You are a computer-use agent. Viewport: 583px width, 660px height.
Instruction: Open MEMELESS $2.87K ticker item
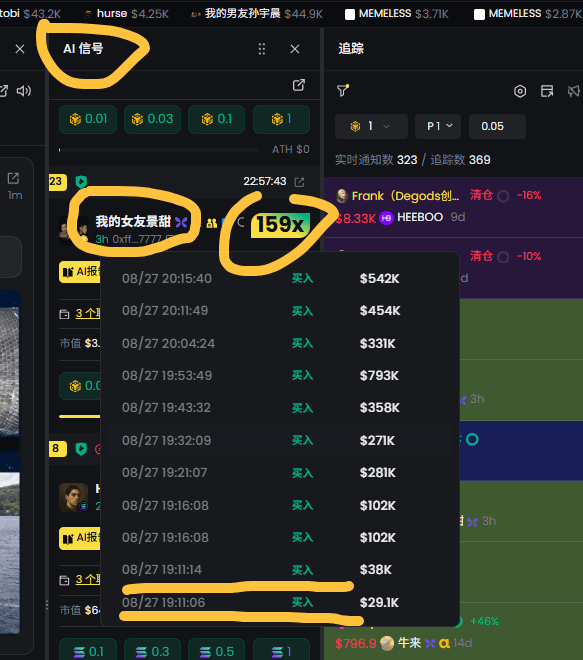point(528,14)
